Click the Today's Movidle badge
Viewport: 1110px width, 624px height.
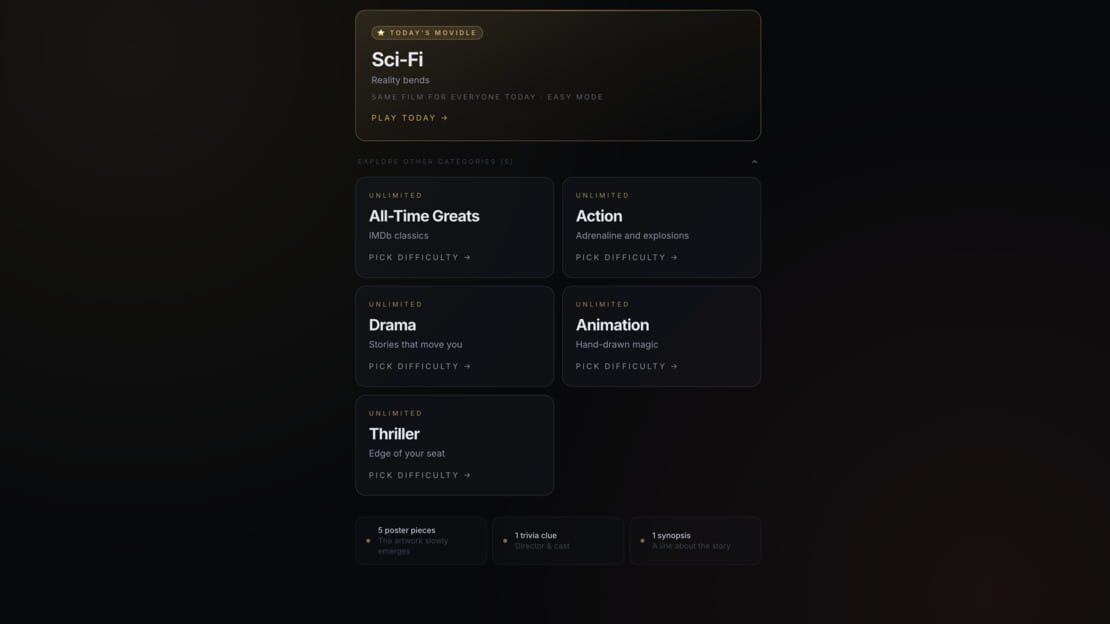click(427, 33)
